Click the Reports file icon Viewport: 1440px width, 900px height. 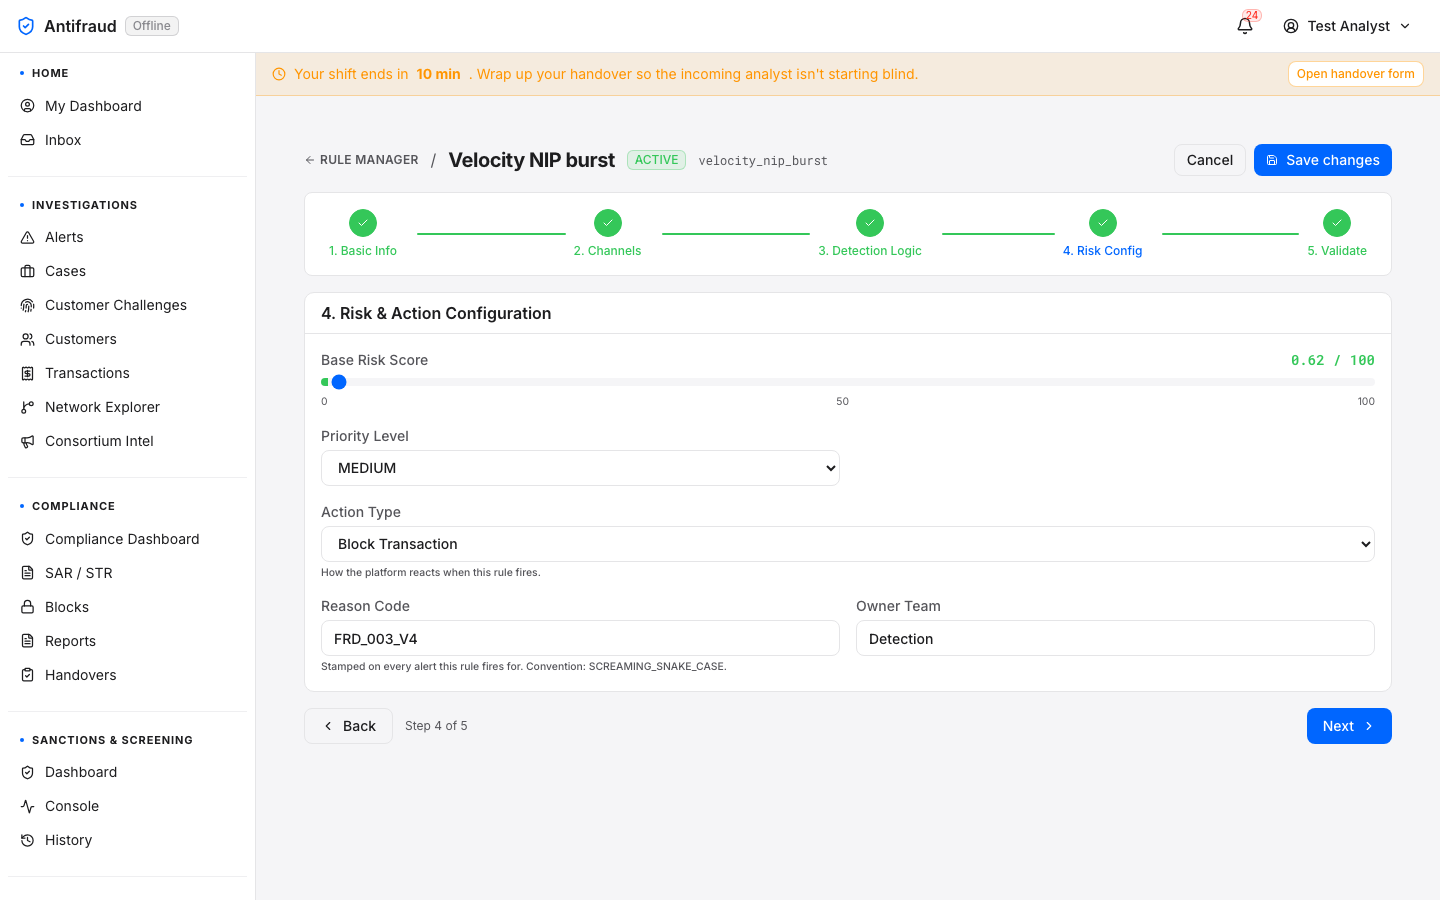coord(28,641)
